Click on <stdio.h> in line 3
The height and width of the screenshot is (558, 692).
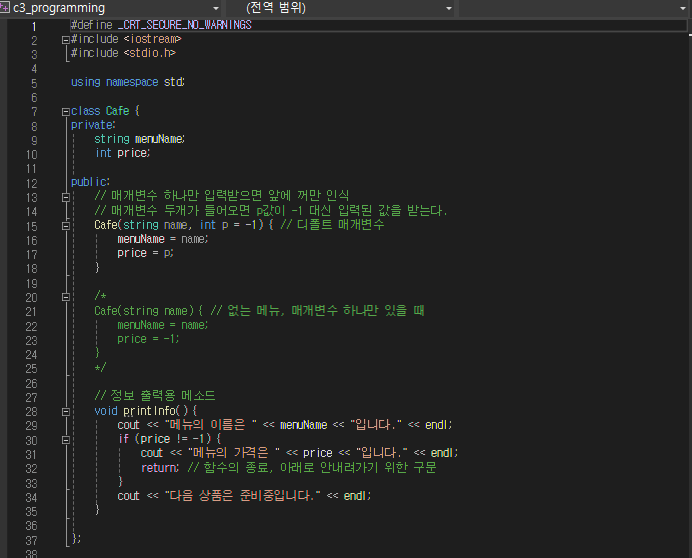click(150, 53)
